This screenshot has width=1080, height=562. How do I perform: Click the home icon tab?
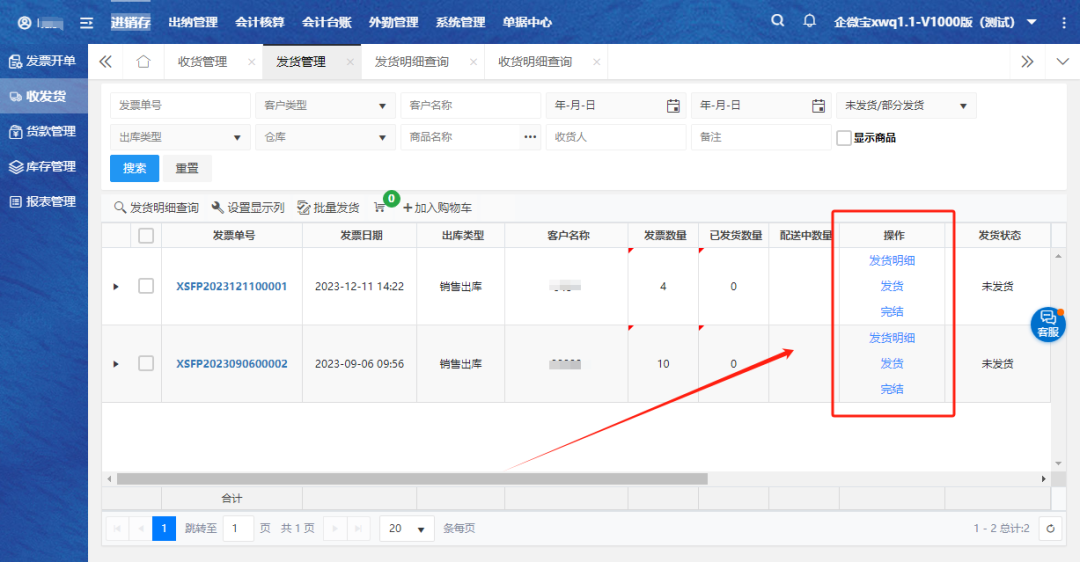pos(143,62)
